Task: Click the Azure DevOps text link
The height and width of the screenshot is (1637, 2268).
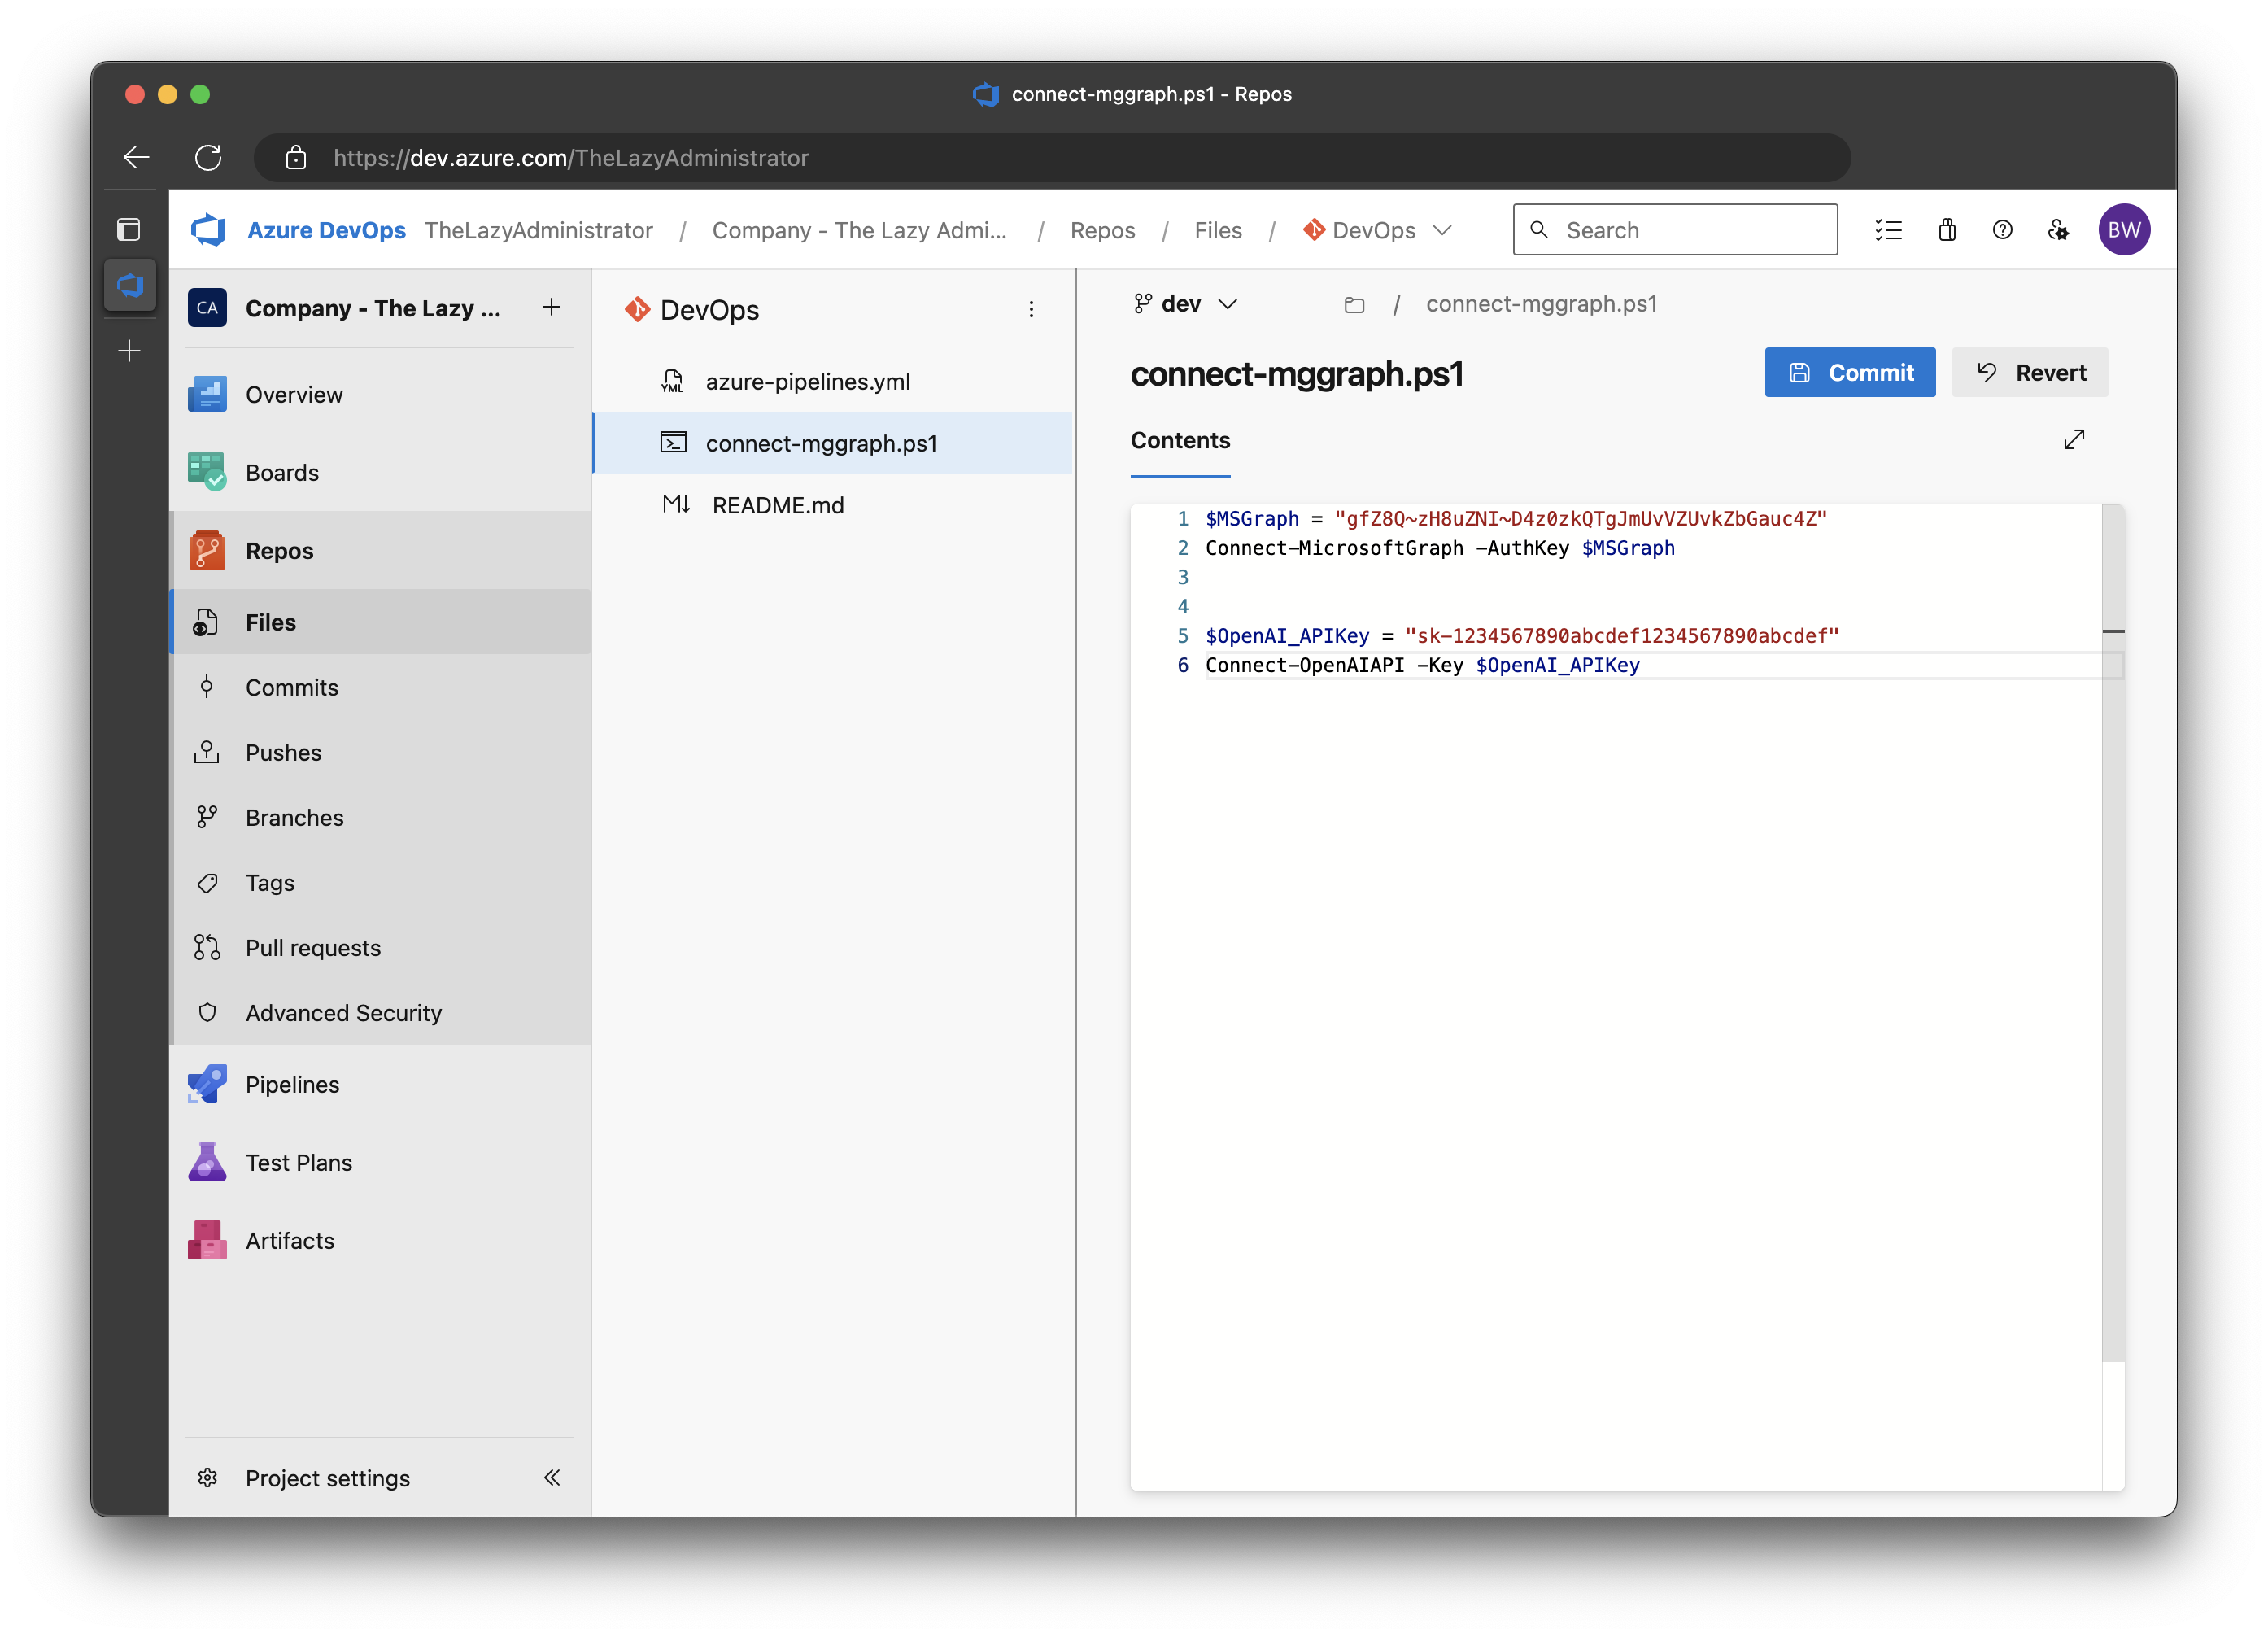Action: 326,230
